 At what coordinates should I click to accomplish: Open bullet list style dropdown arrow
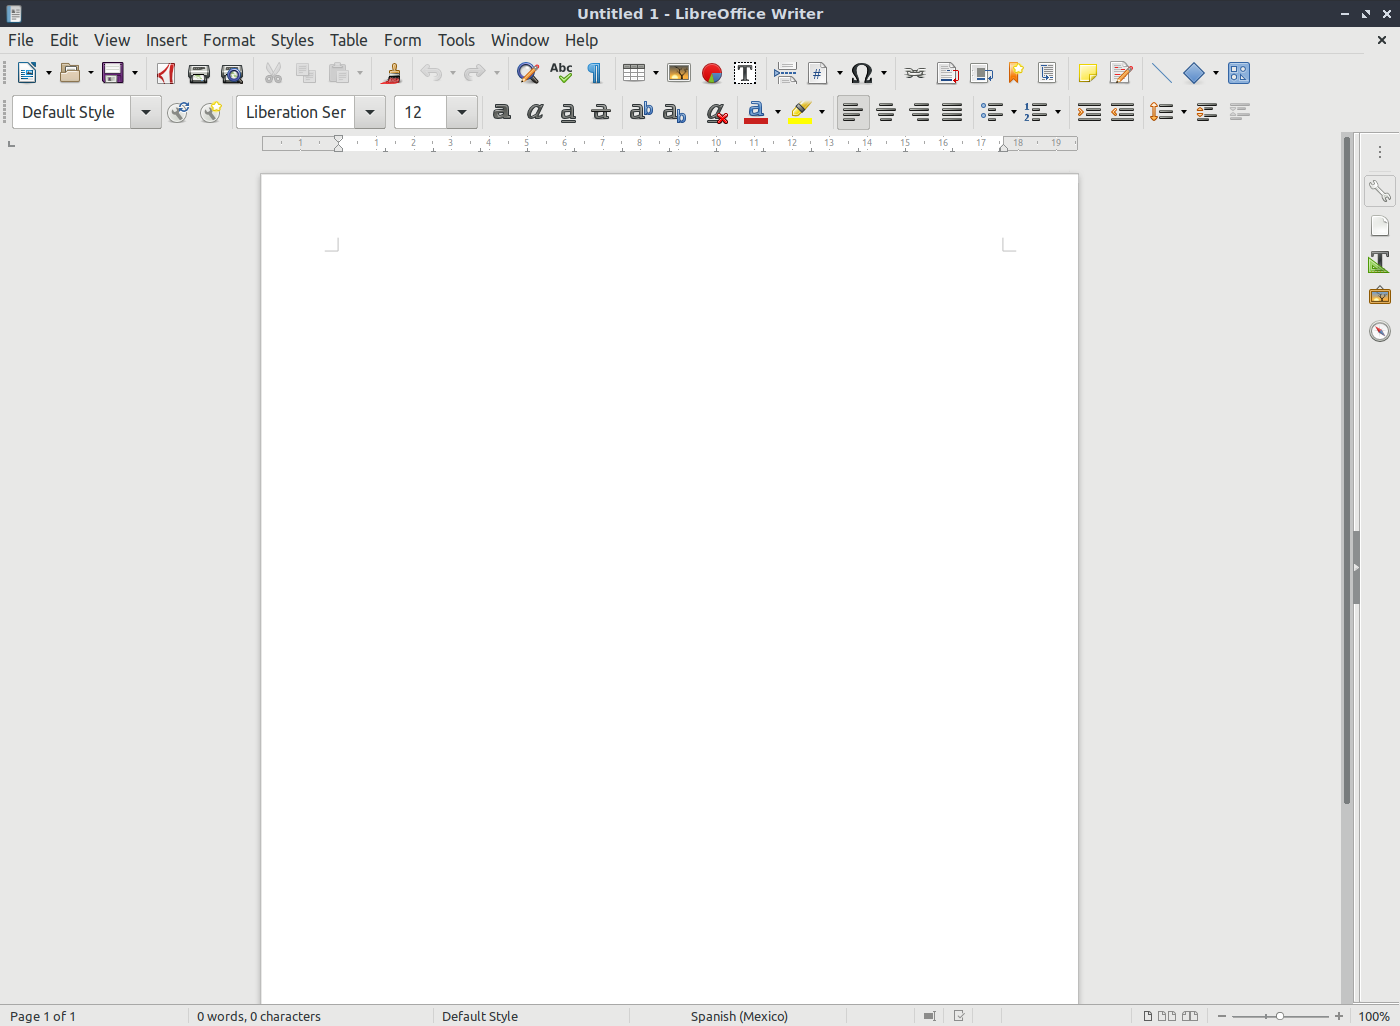pos(1014,112)
